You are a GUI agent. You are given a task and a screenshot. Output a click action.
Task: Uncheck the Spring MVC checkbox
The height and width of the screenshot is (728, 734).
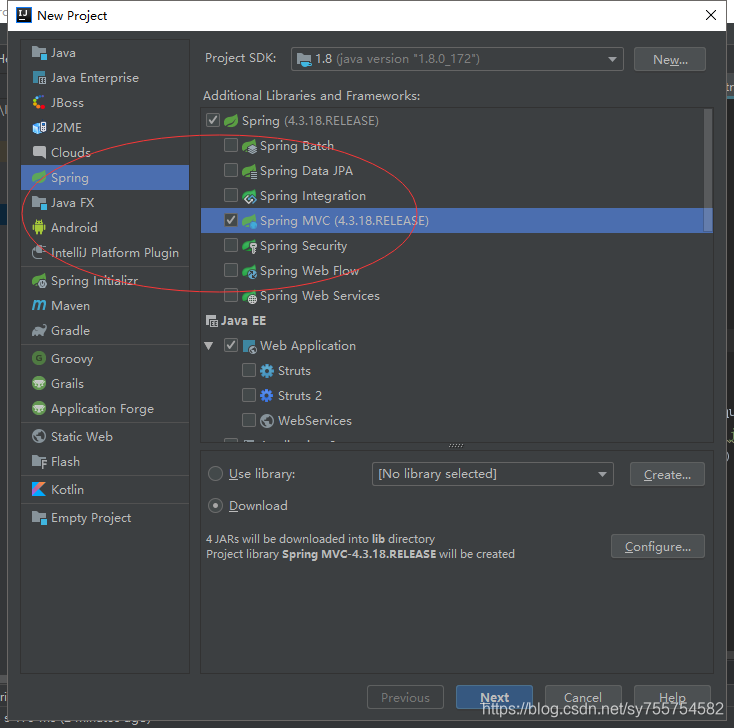[x=231, y=220]
